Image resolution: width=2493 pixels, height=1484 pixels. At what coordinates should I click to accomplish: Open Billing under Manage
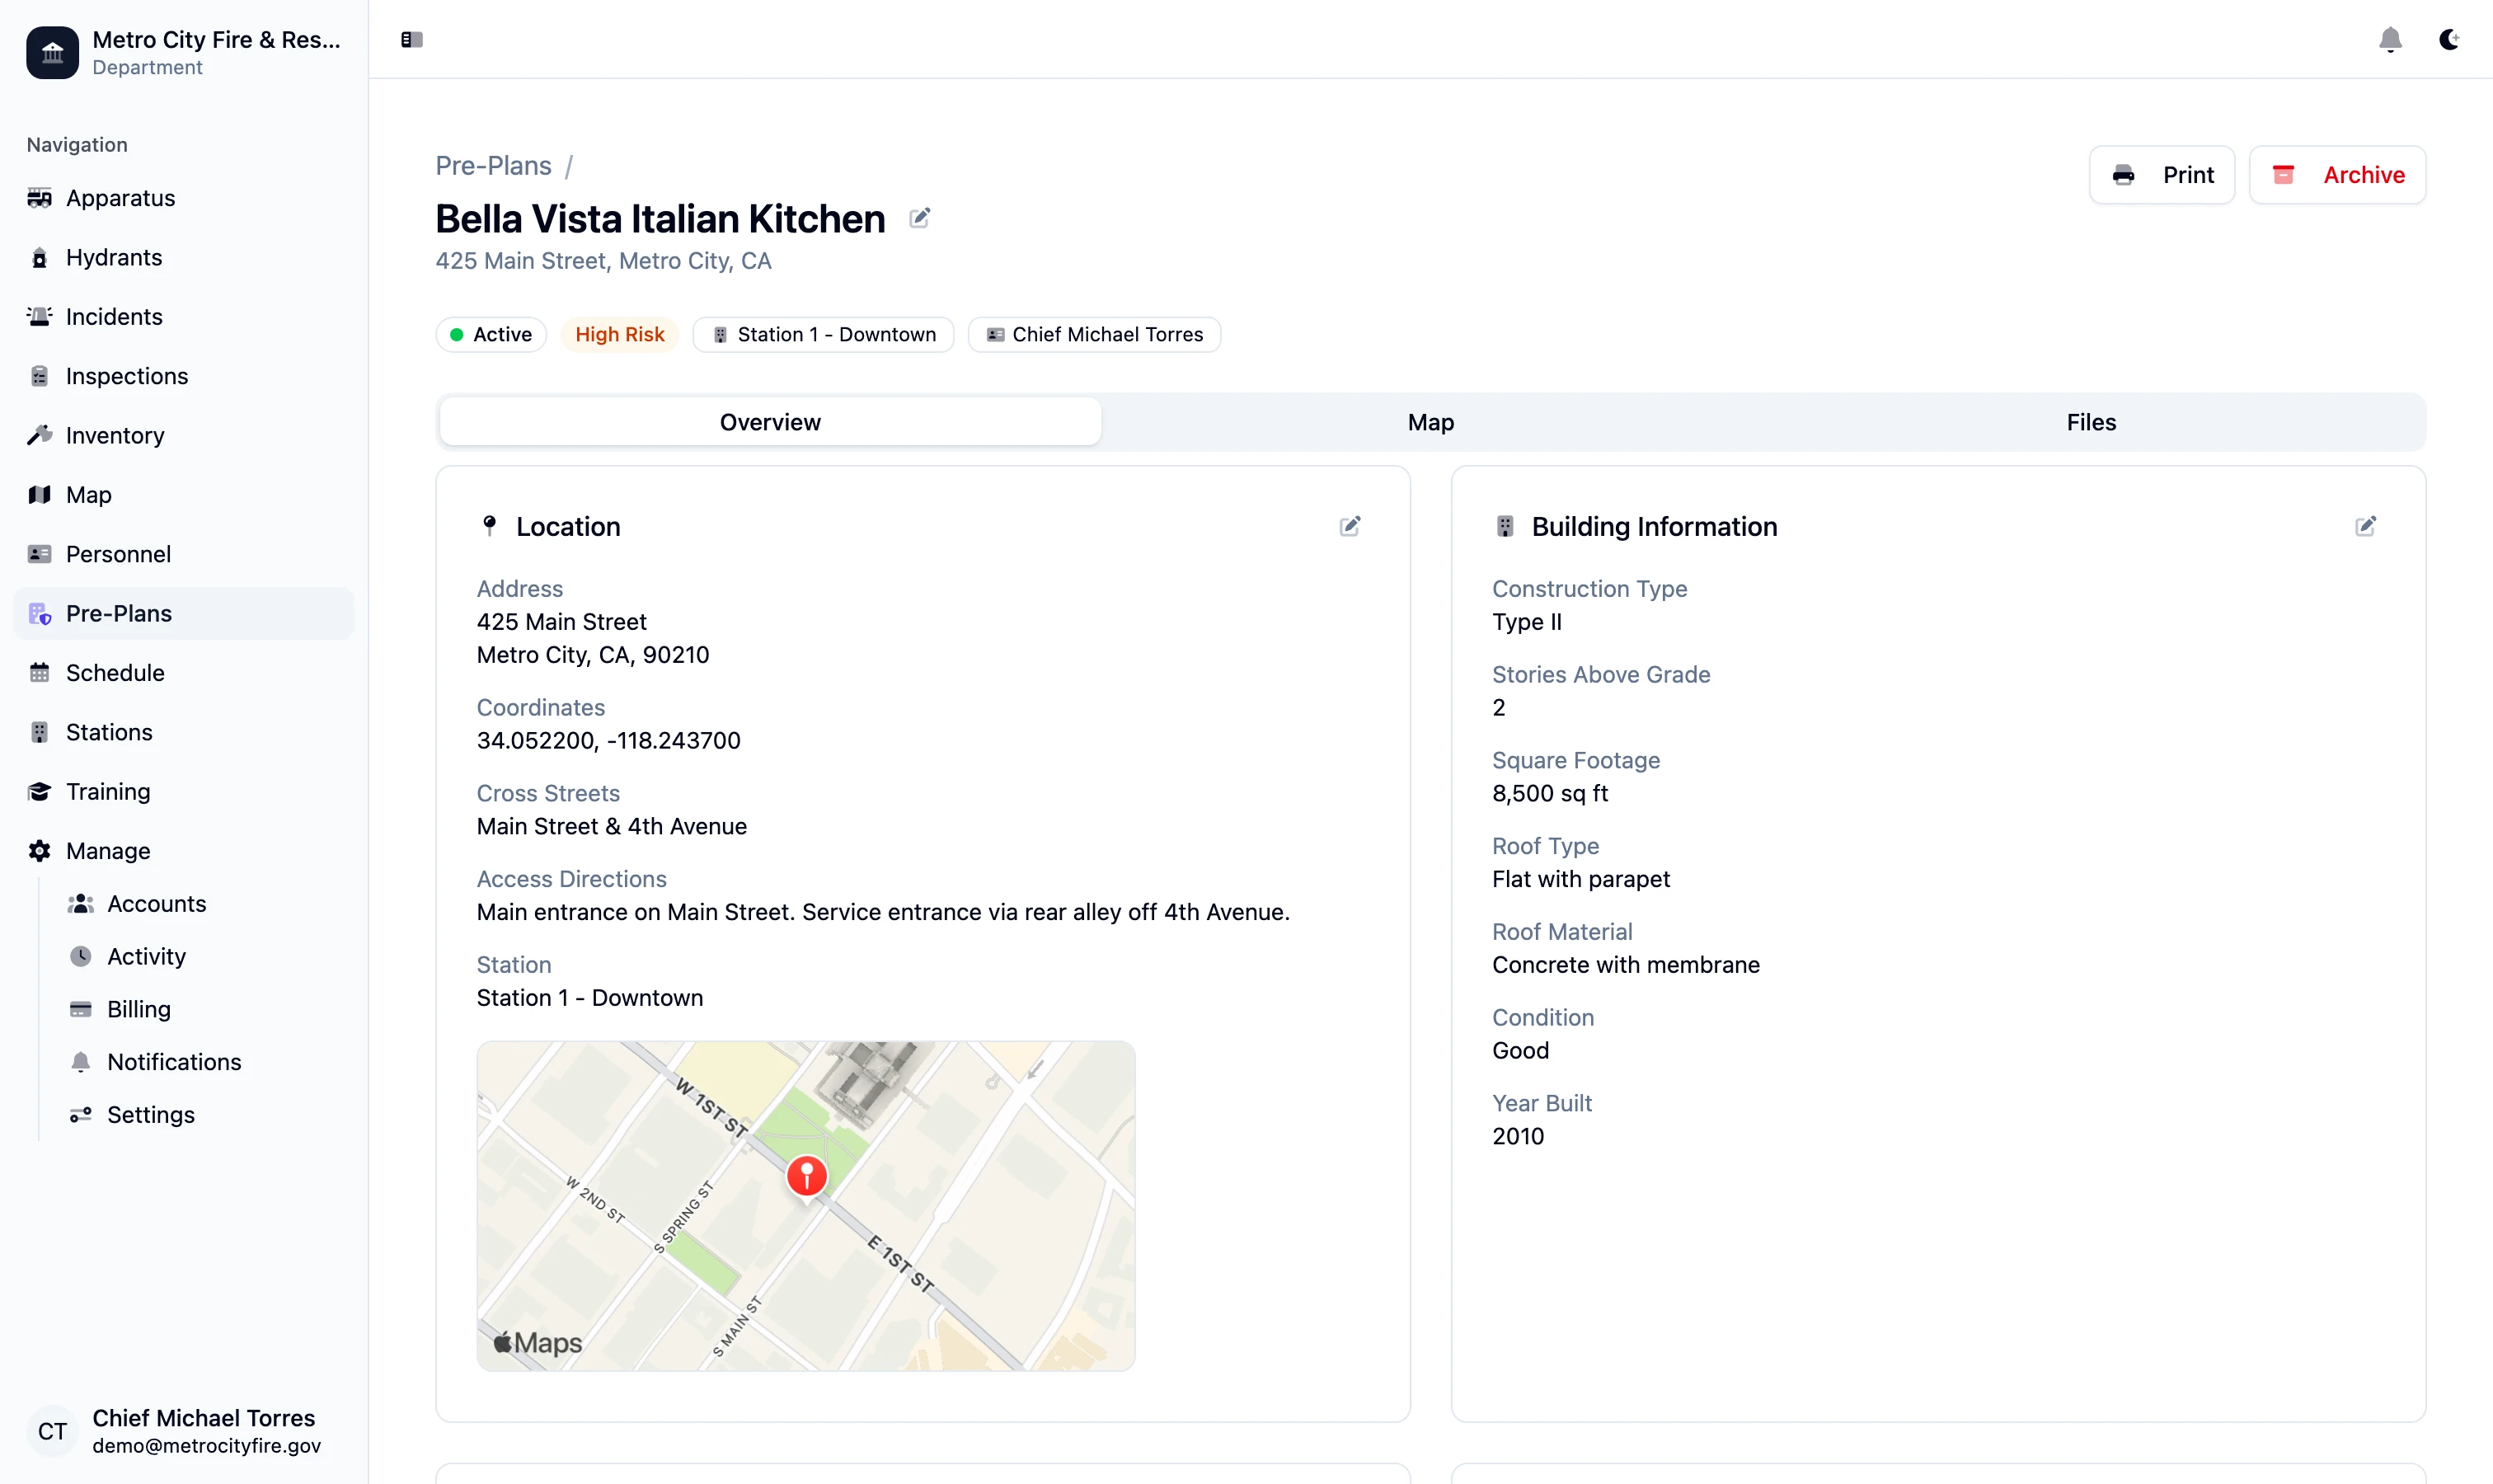[x=138, y=1009]
